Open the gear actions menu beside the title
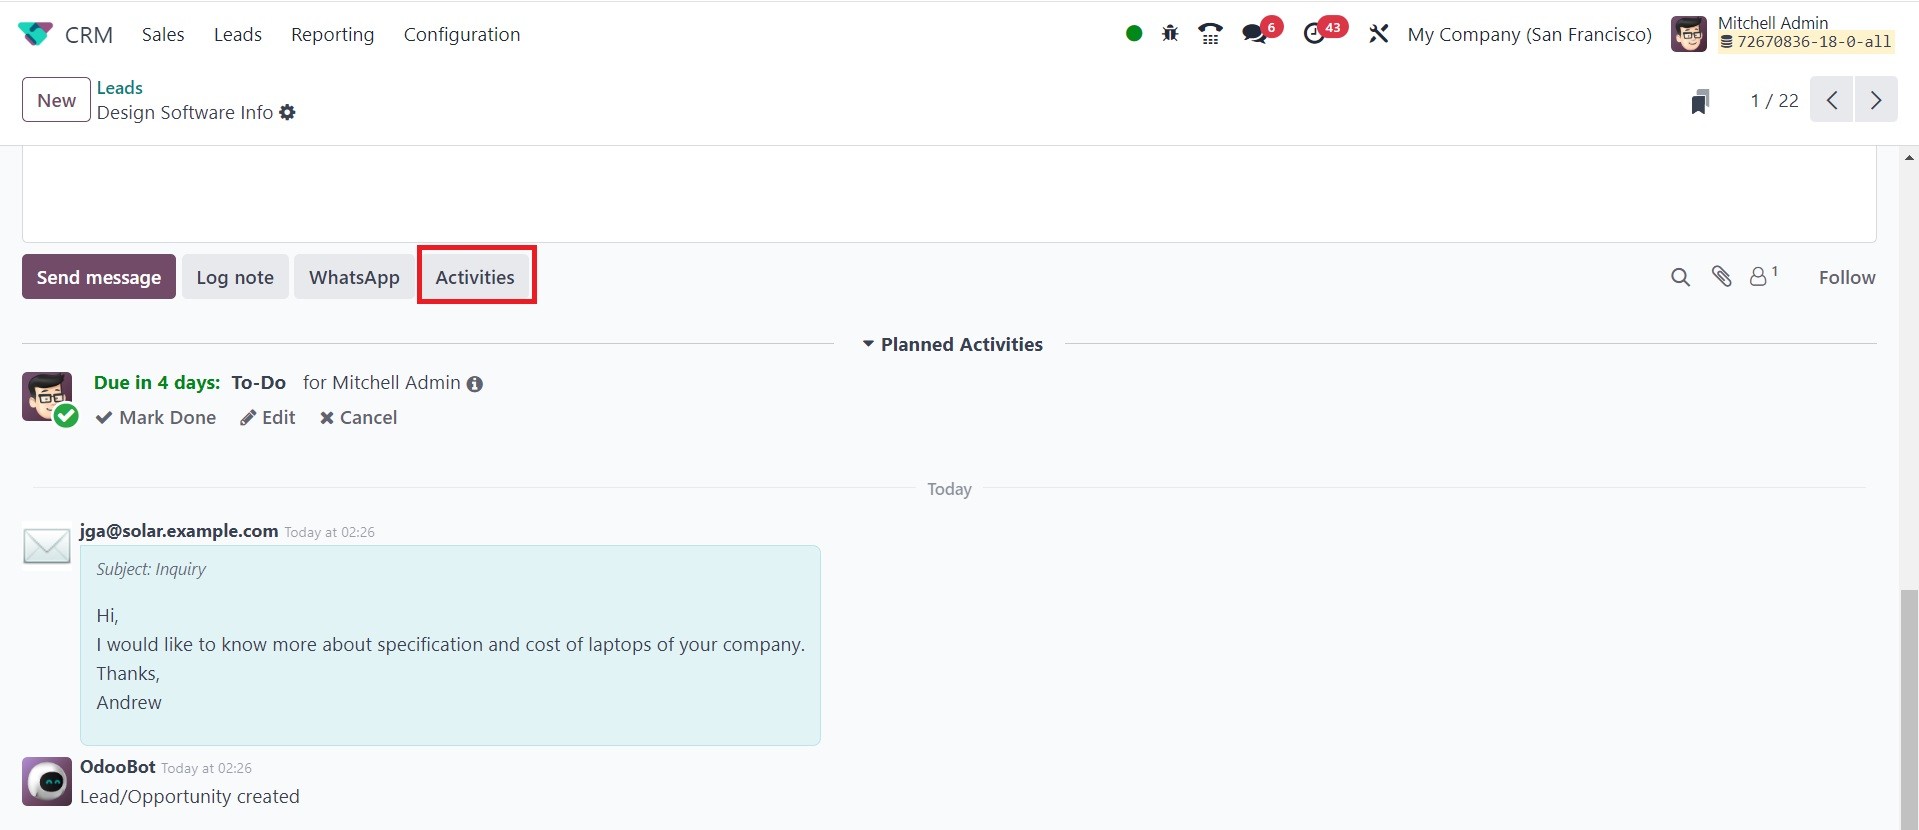The width and height of the screenshot is (1919, 830). point(288,113)
